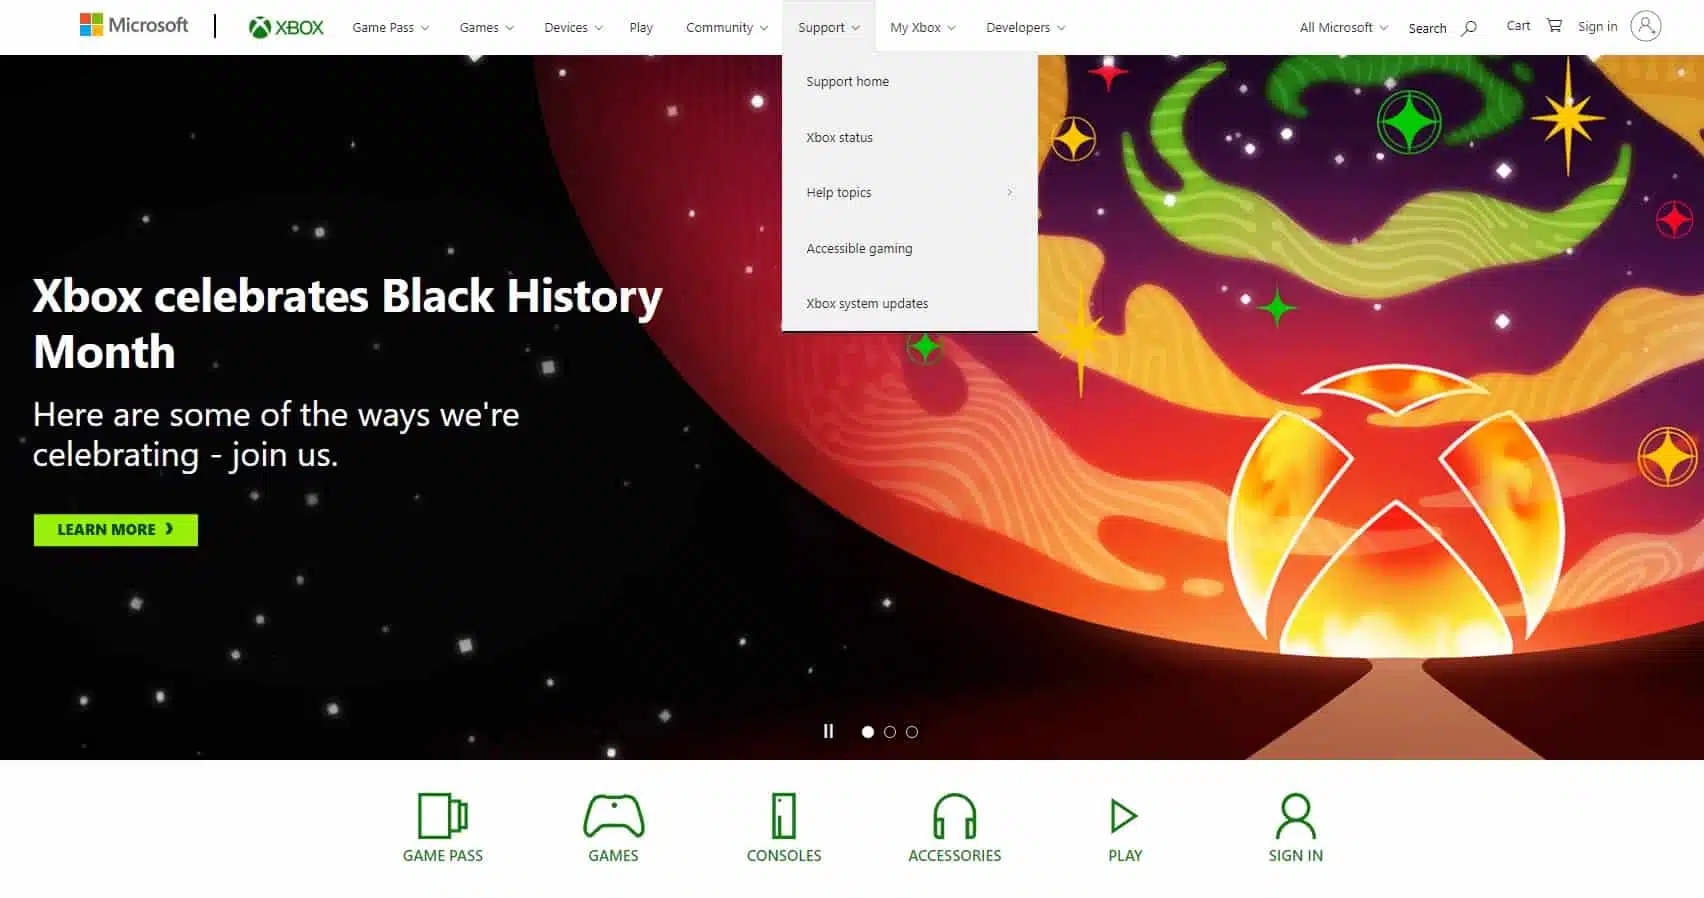Open the Play triangle icon
The image size is (1704, 898).
pos(1124,816)
